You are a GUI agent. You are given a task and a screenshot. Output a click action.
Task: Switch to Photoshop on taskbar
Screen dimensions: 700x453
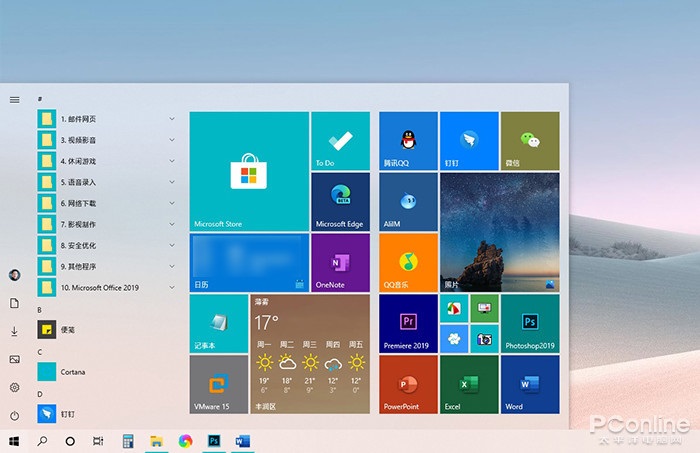tap(214, 441)
